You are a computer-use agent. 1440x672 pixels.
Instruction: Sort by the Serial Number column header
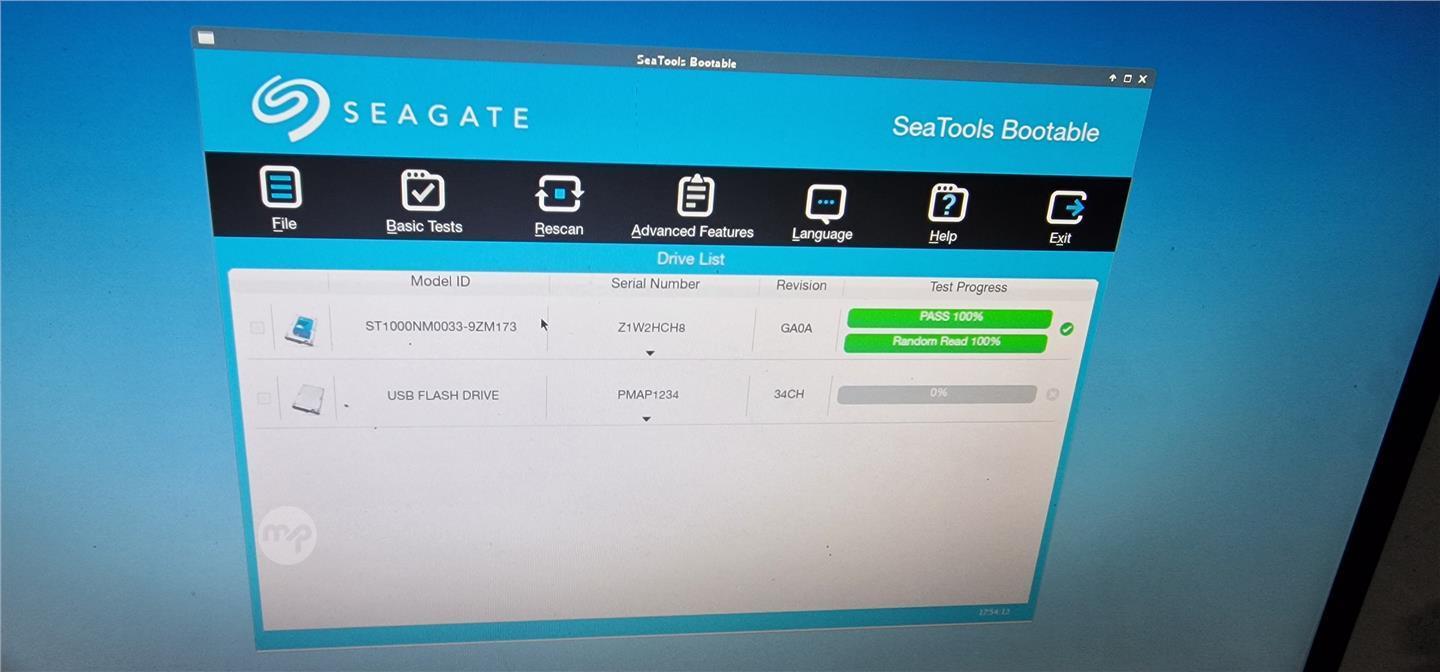(655, 283)
